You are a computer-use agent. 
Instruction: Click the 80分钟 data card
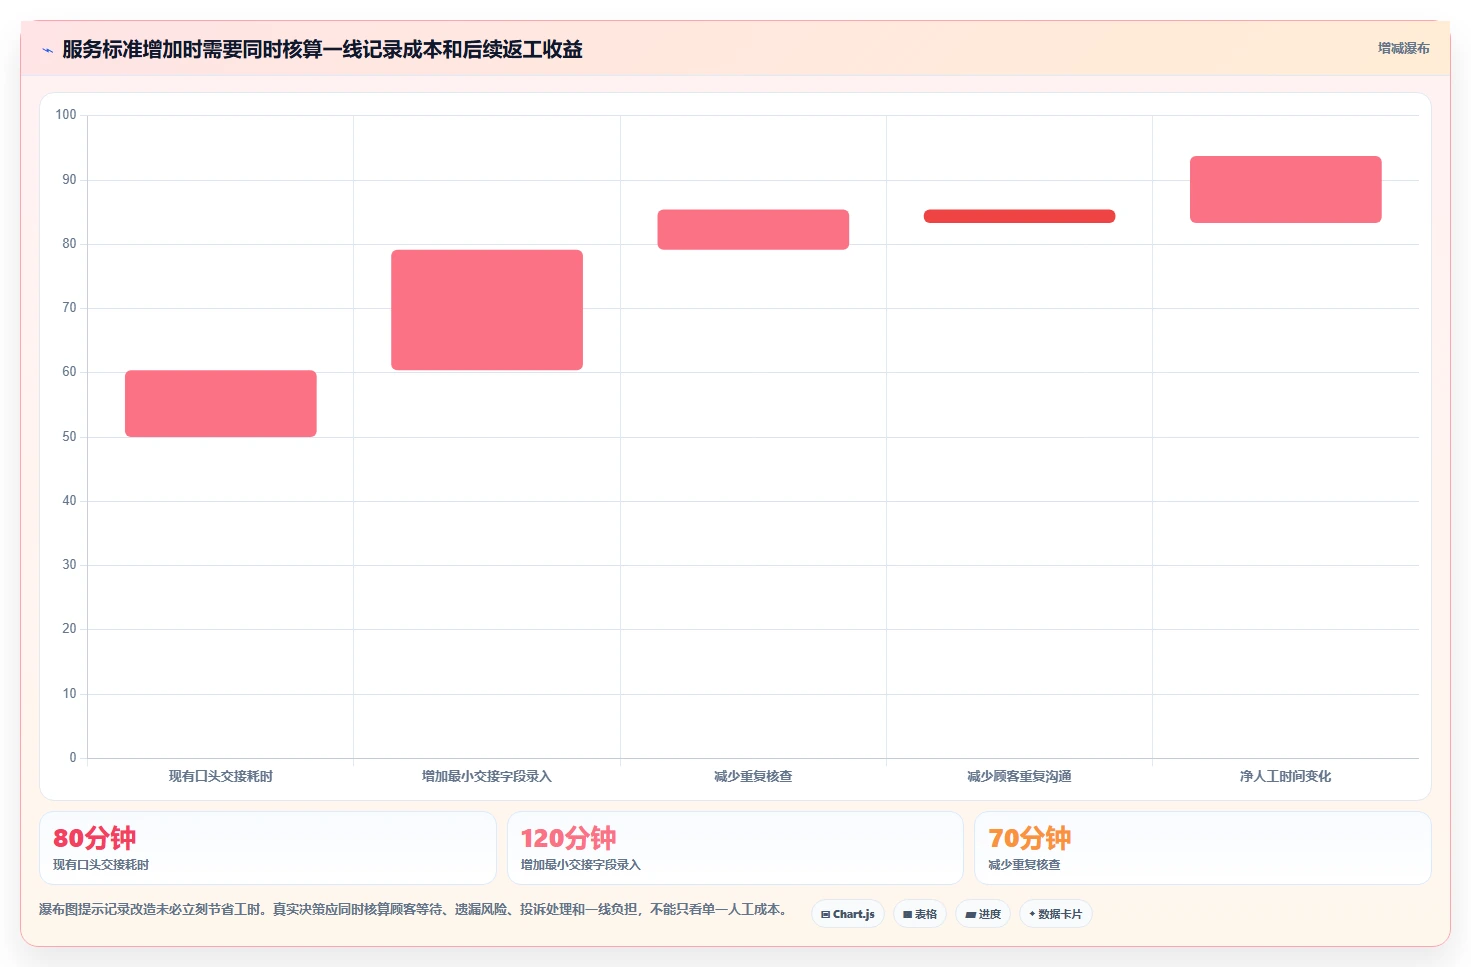pyautogui.click(x=268, y=848)
